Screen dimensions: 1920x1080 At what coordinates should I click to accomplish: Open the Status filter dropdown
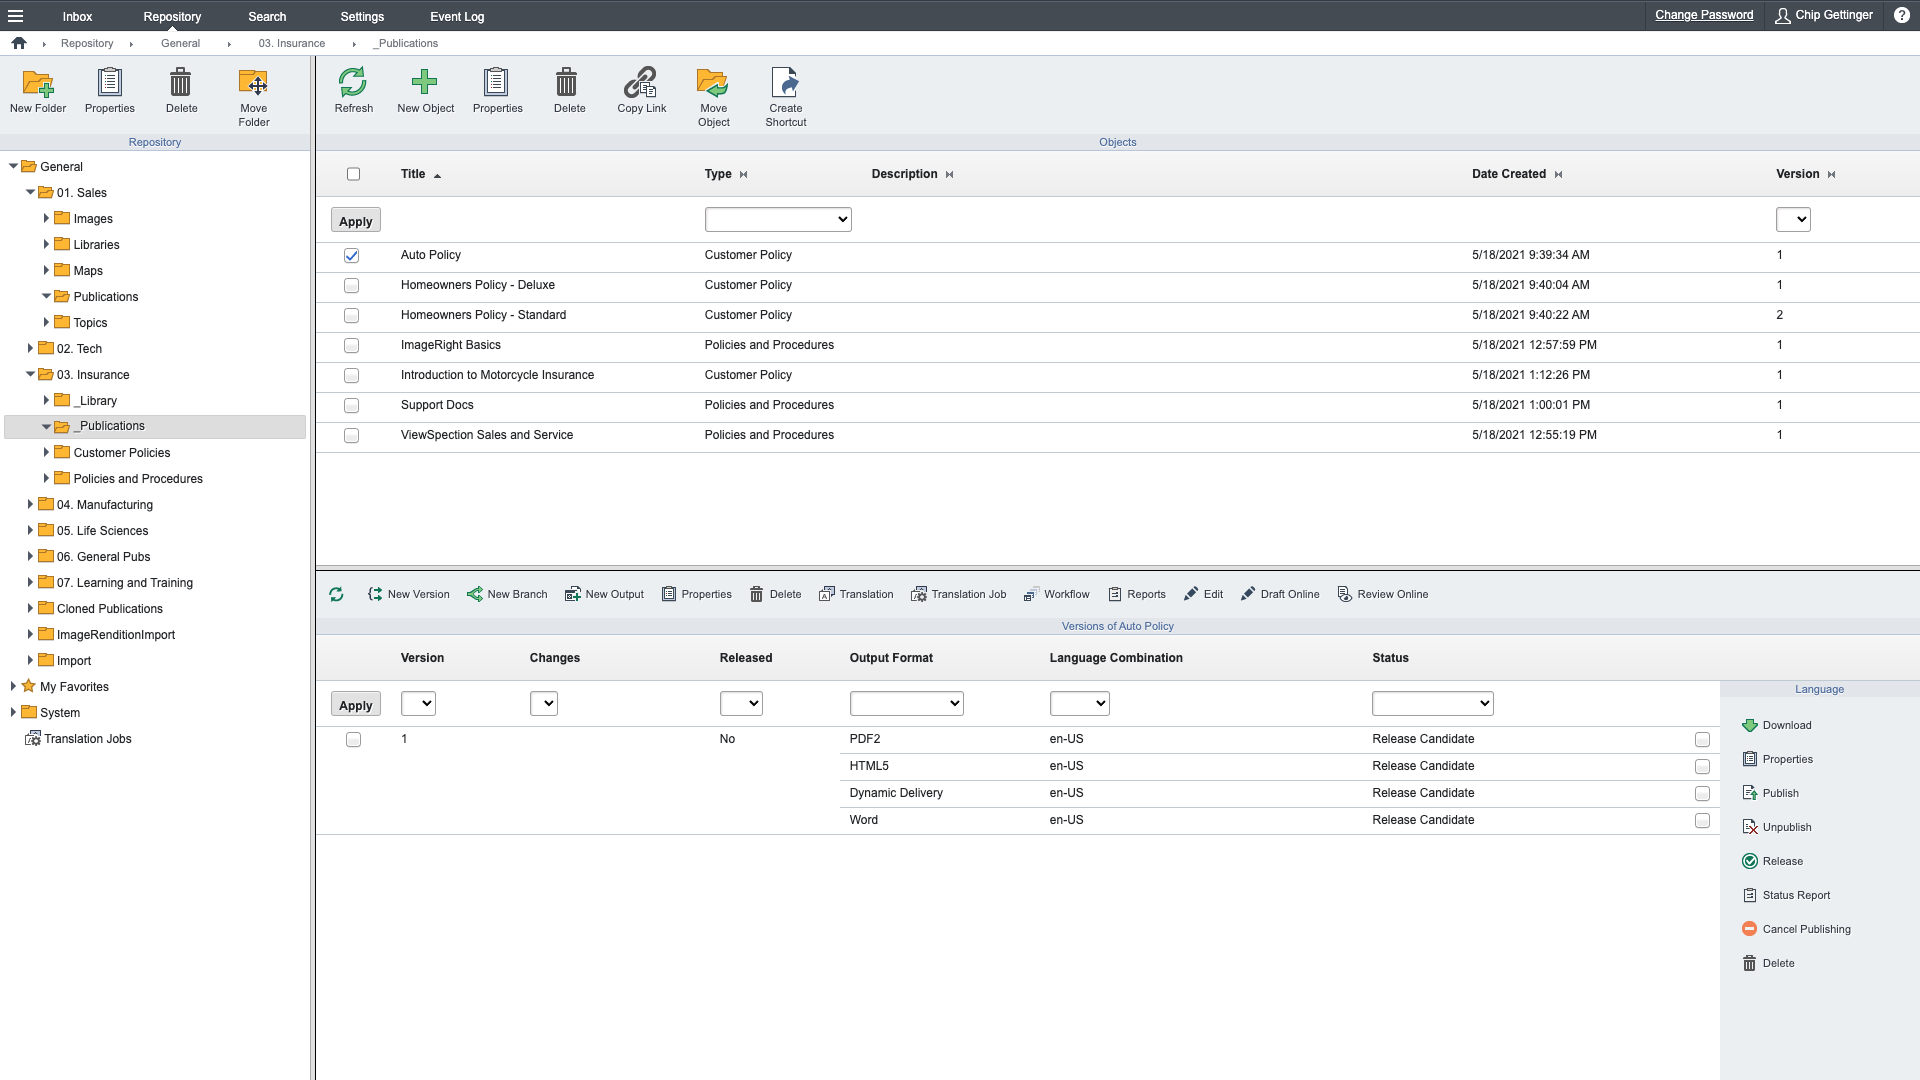[x=1432, y=704]
